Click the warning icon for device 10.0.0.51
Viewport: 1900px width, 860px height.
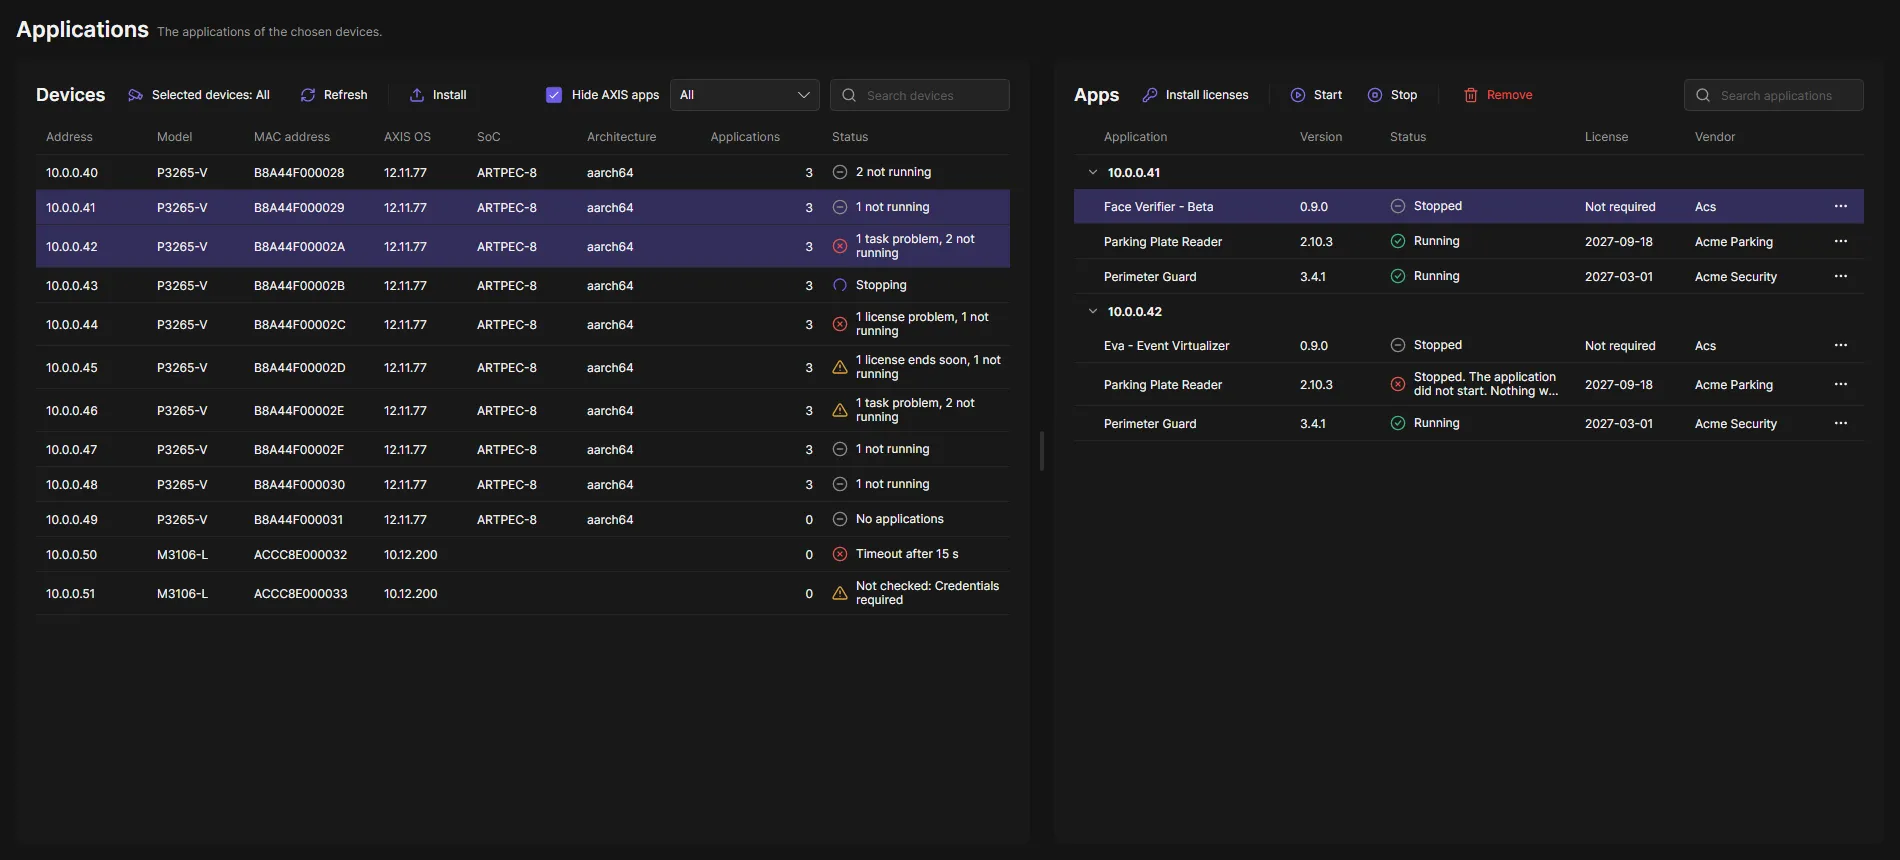point(840,593)
